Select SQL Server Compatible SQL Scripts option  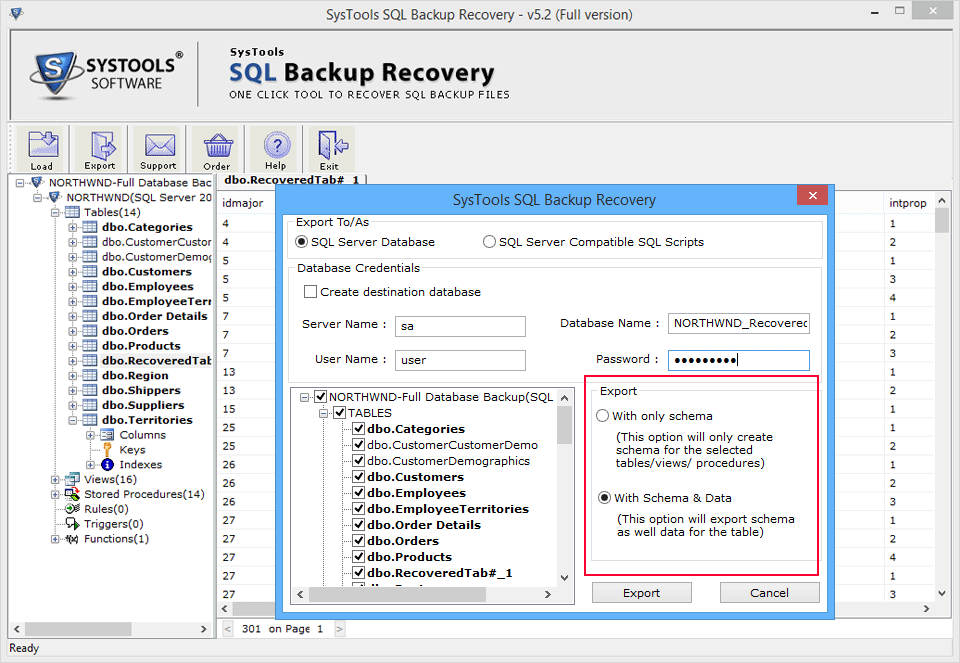coord(489,242)
